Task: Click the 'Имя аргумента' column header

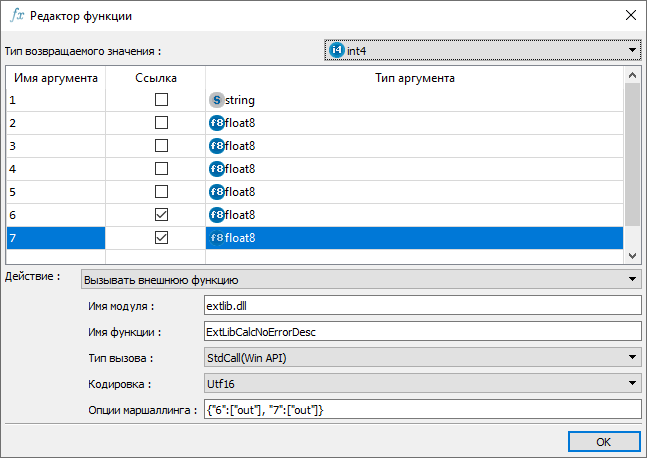Action: (57, 77)
